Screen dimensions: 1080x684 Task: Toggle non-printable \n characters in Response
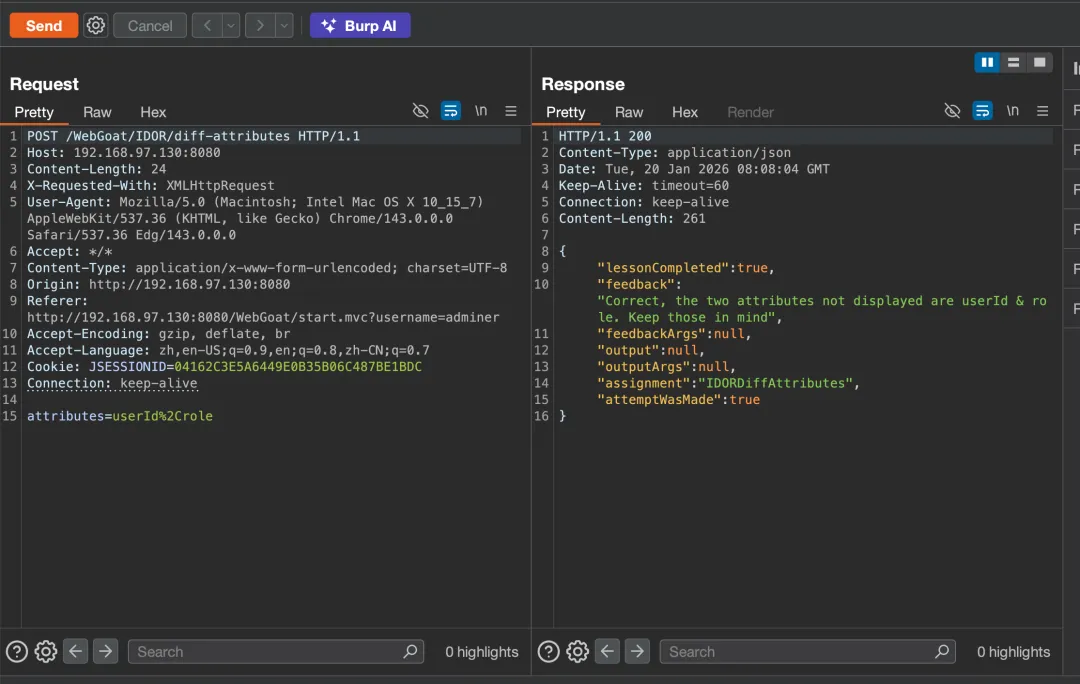[1012, 110]
